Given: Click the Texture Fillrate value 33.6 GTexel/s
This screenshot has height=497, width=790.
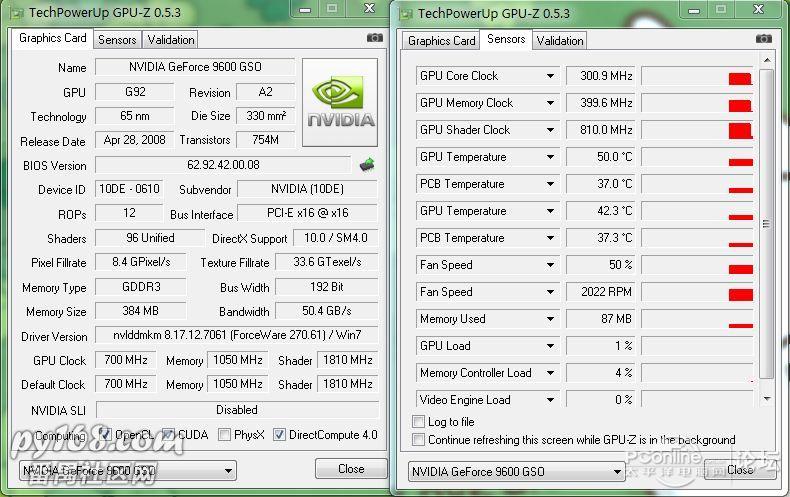Looking at the screenshot, I should tap(326, 262).
